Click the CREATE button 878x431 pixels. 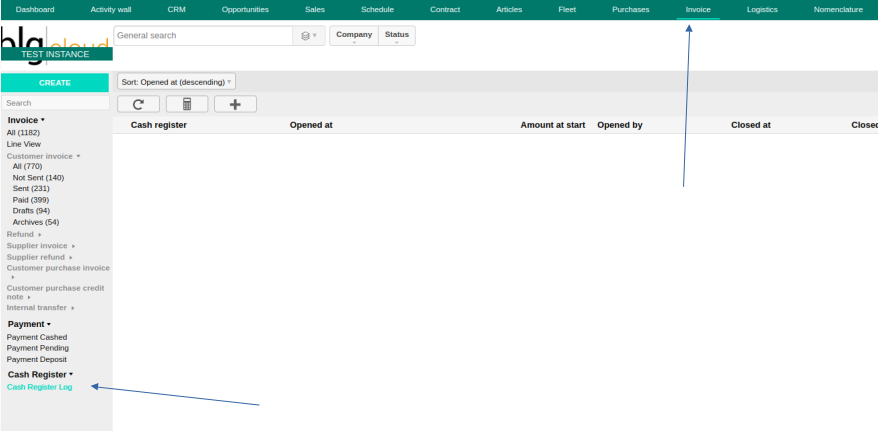coord(55,83)
